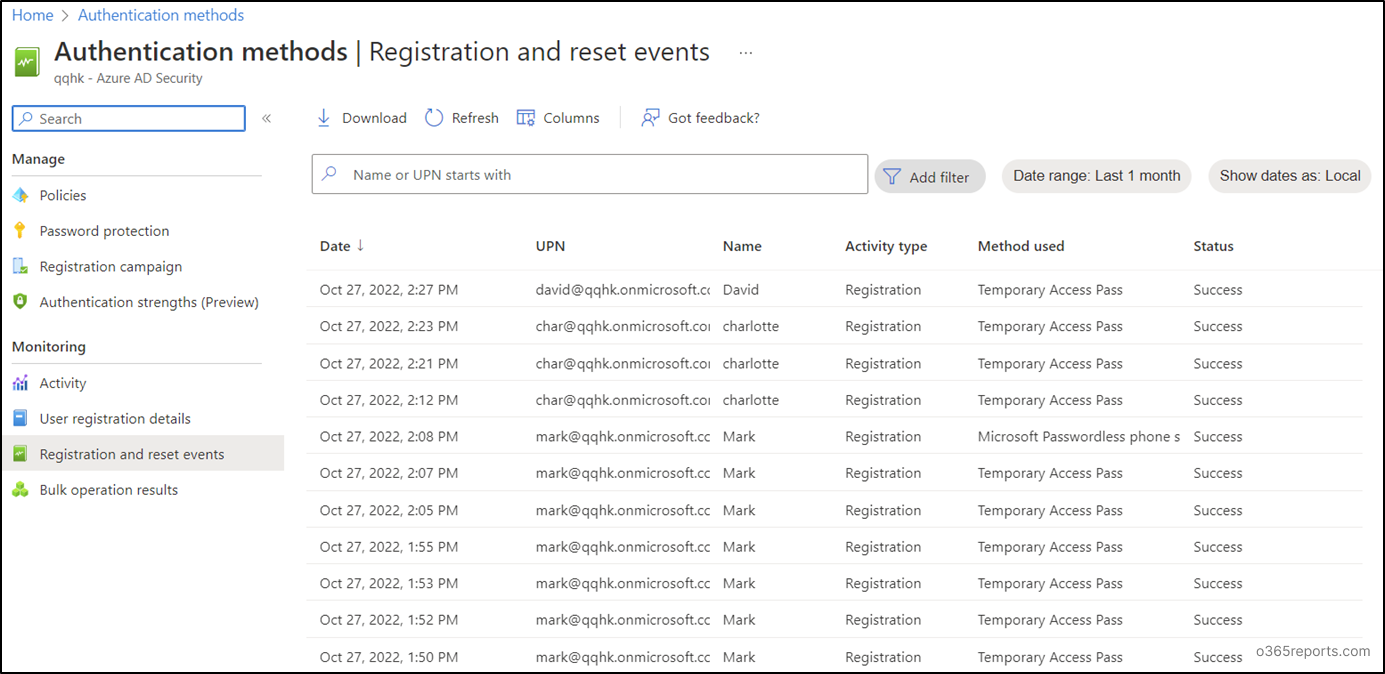
Task: Open Authentication methods breadcrumb link
Action: tap(160, 14)
